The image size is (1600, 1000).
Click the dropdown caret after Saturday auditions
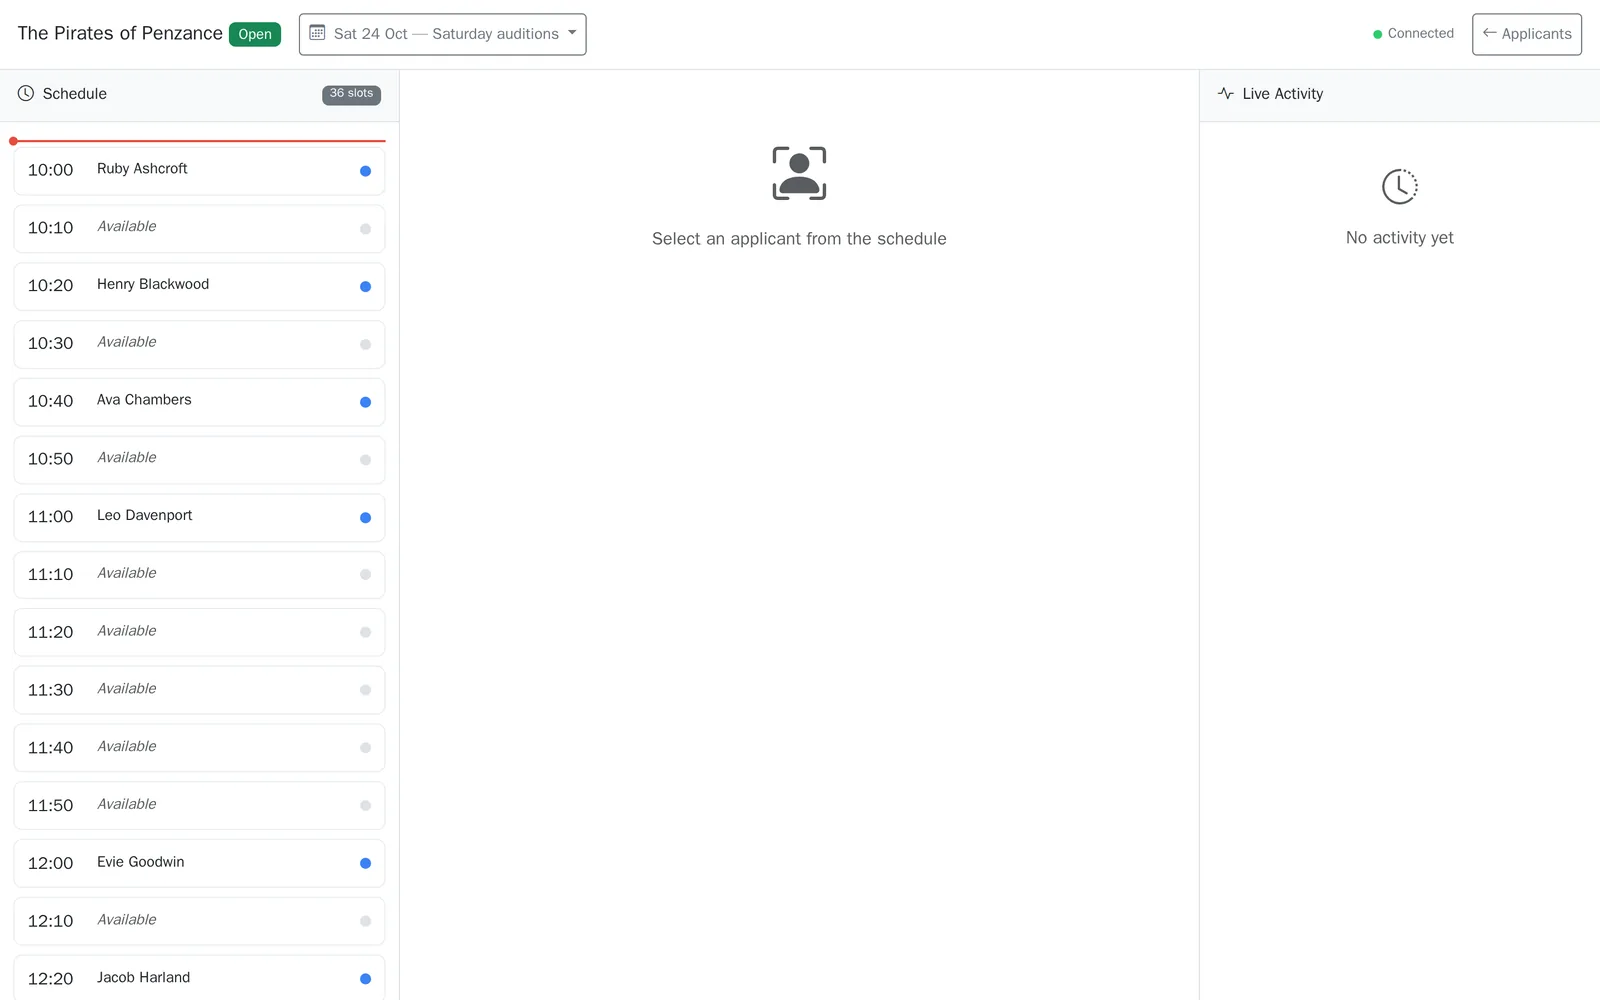point(572,32)
